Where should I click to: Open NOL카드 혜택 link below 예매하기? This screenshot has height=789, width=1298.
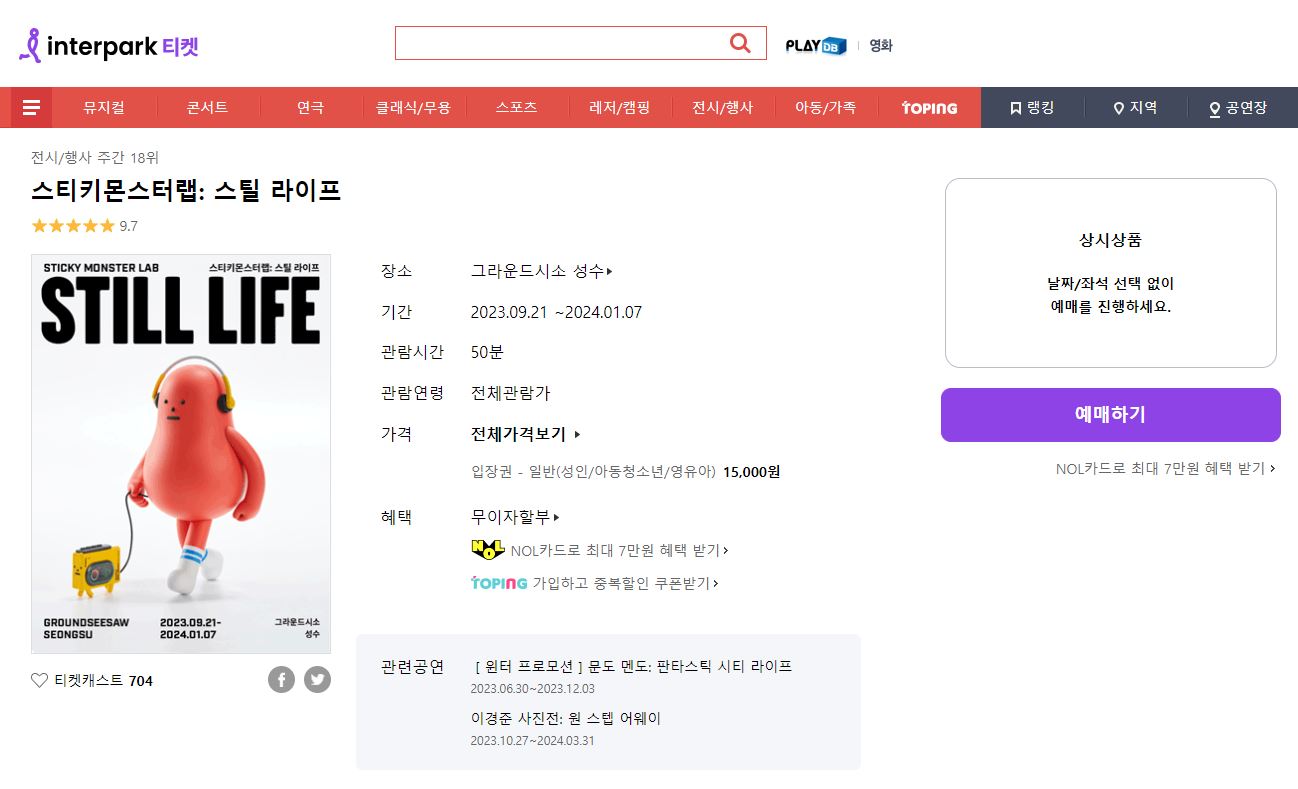pos(1165,468)
